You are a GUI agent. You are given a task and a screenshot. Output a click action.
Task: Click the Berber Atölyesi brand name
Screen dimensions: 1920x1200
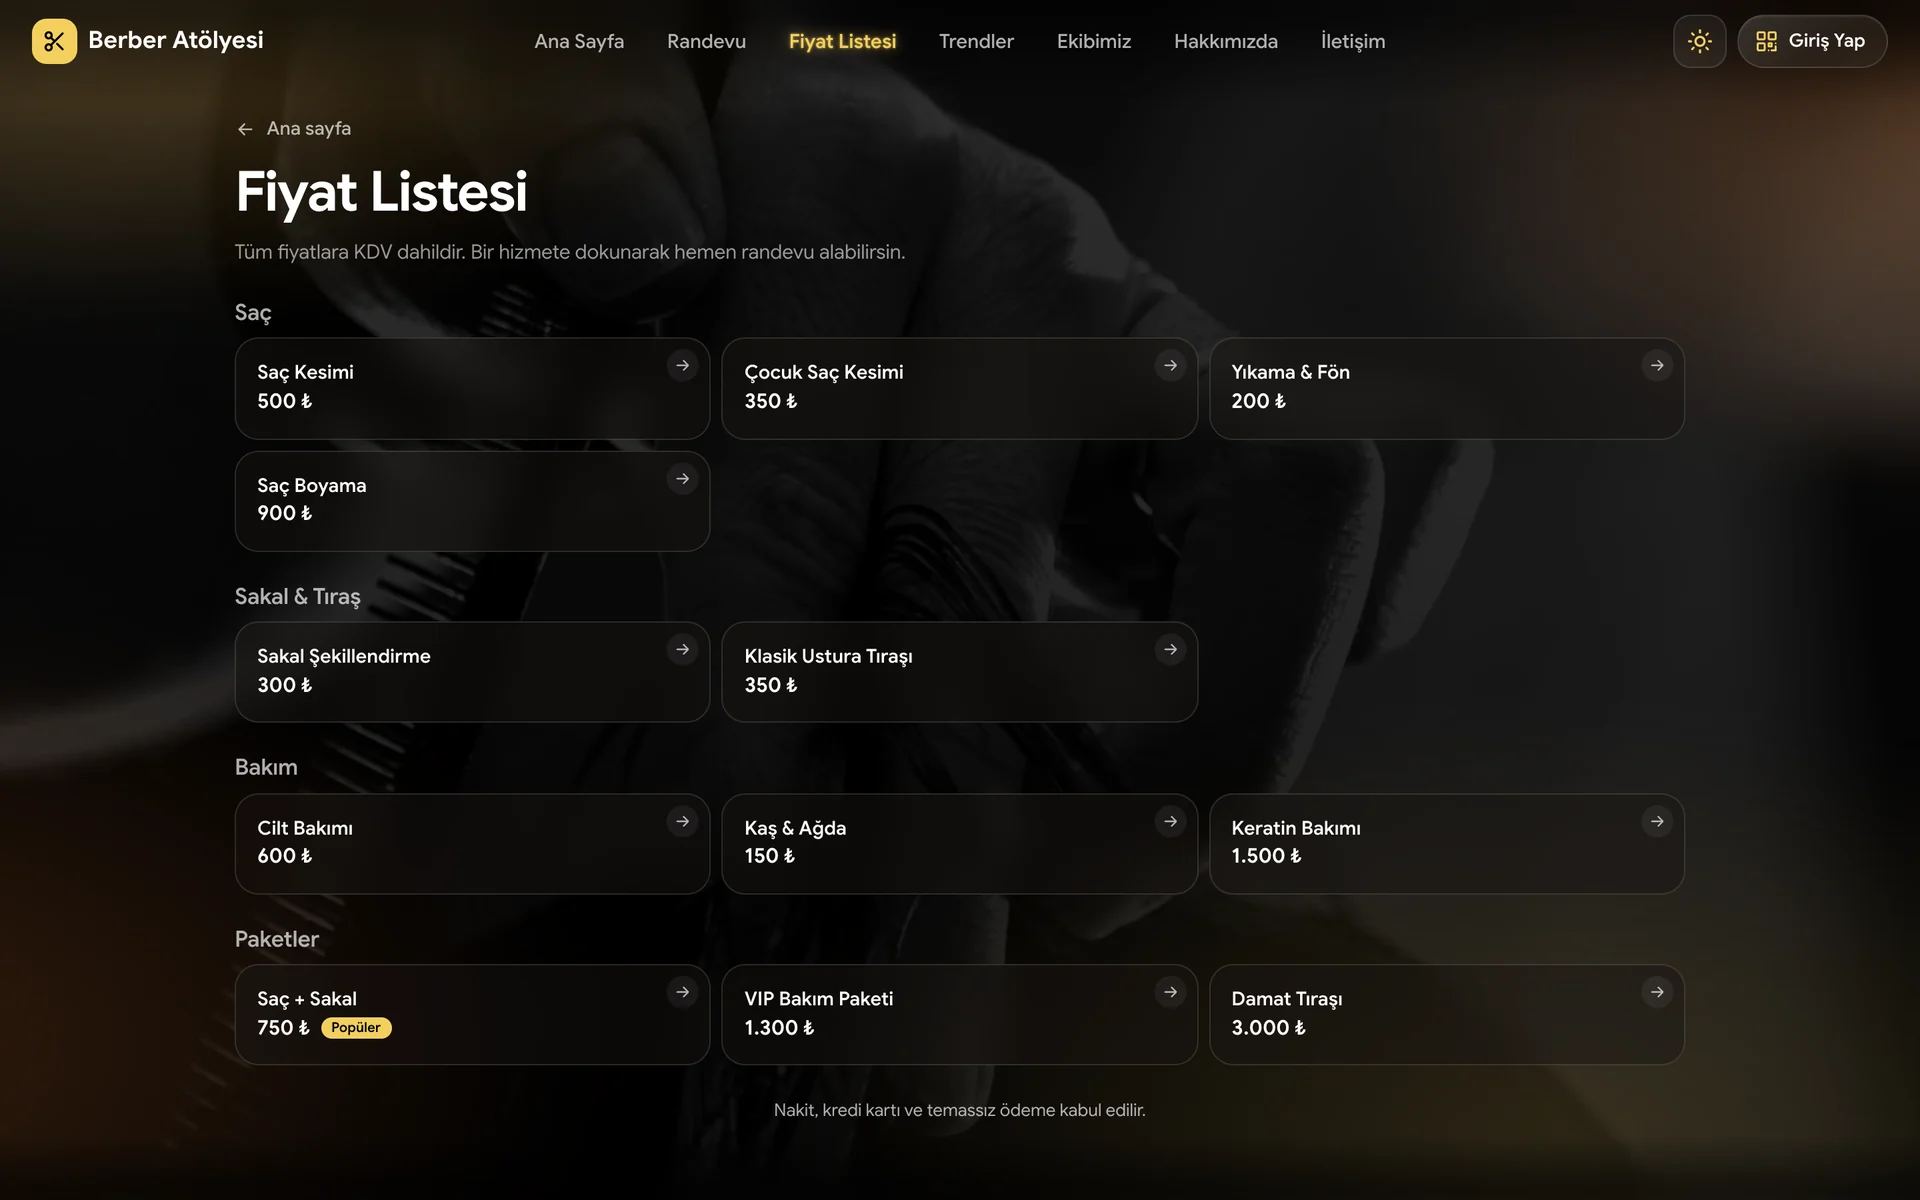[x=176, y=40]
